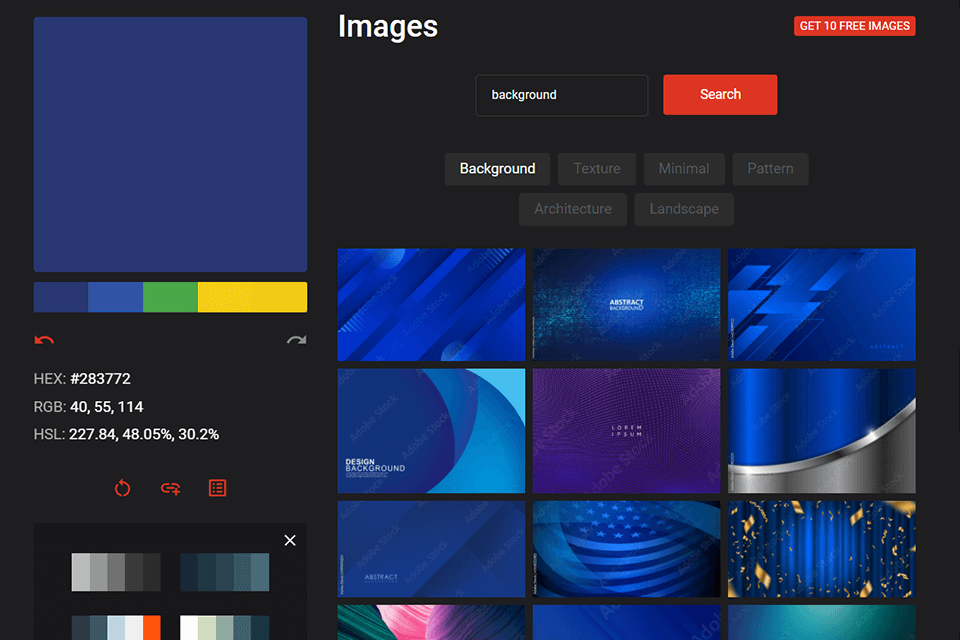Viewport: 960px width, 640px height.
Task: Pick the medium blue swatch in palette bar
Action: point(116,297)
